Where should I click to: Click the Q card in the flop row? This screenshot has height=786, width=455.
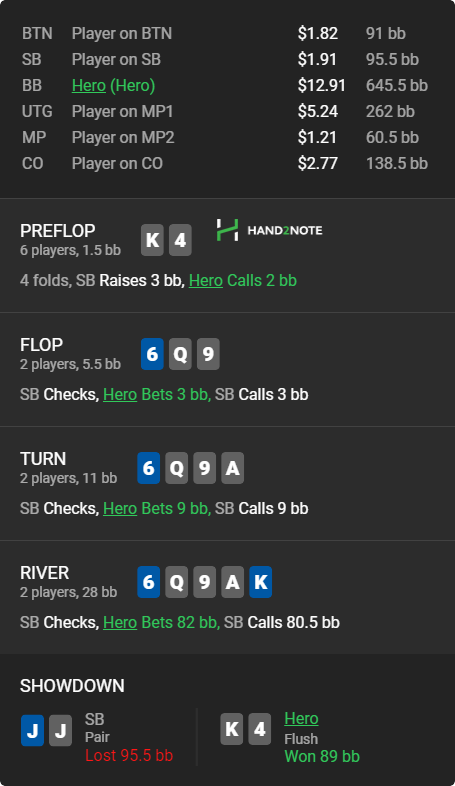click(180, 354)
